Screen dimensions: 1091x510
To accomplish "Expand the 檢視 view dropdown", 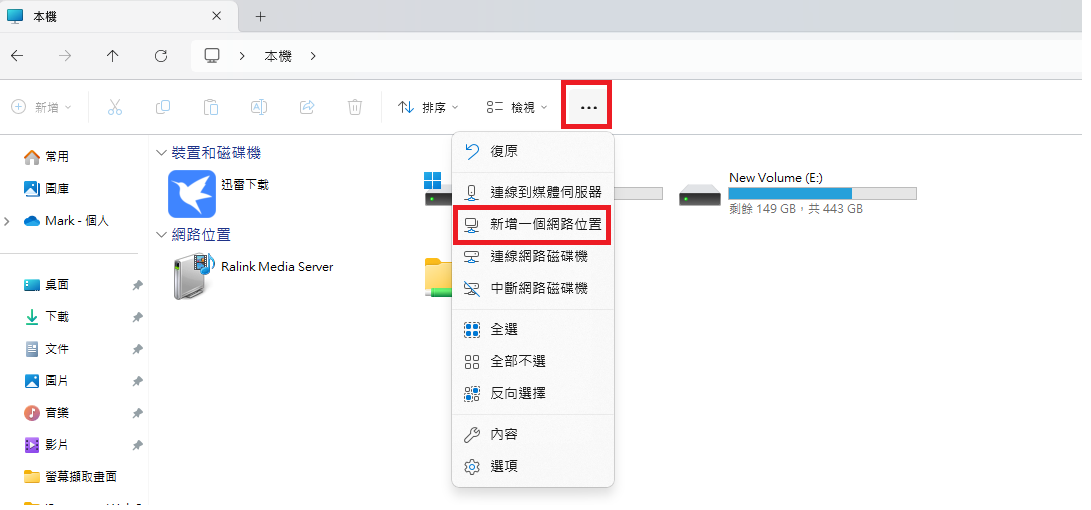I will (x=517, y=107).
